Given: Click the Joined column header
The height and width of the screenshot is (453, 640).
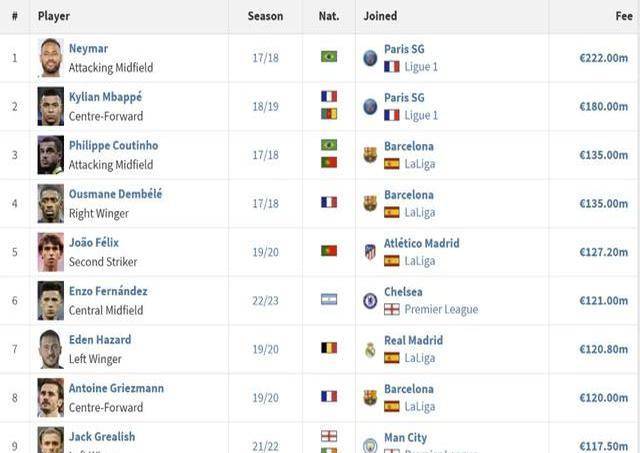Looking at the screenshot, I should pyautogui.click(x=380, y=16).
